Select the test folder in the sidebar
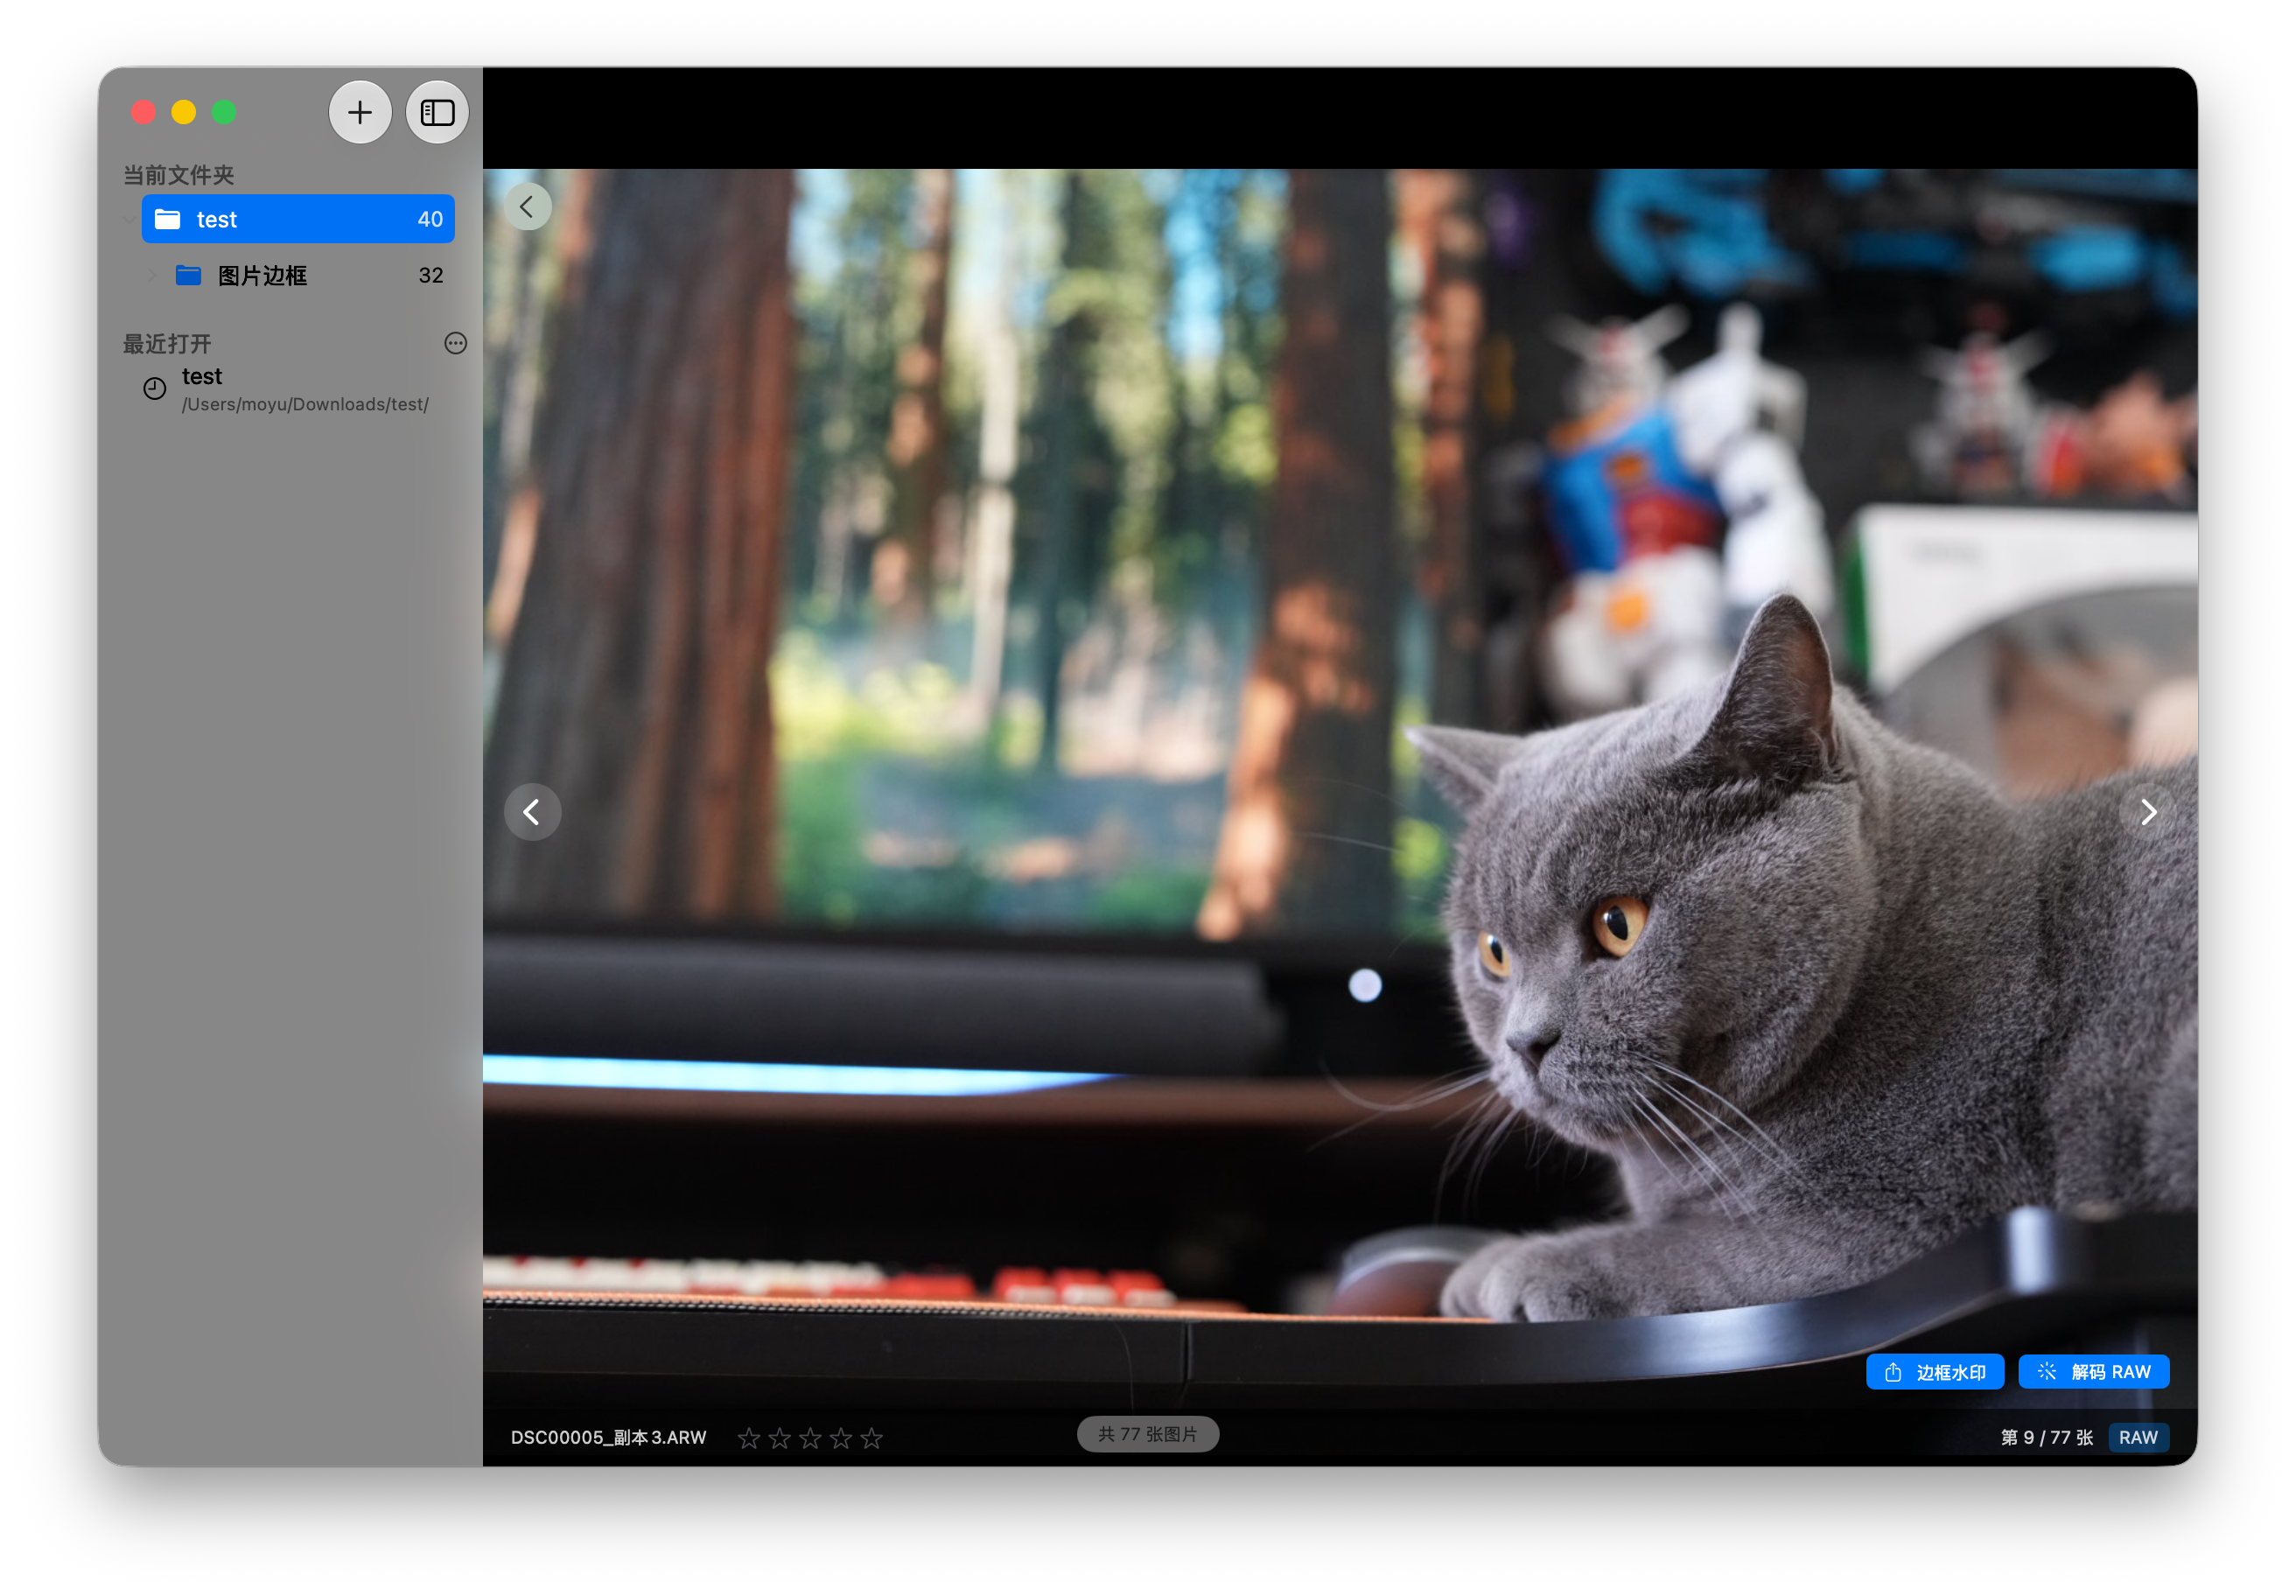Image resolution: width=2296 pixels, height=1596 pixels. 298,219
